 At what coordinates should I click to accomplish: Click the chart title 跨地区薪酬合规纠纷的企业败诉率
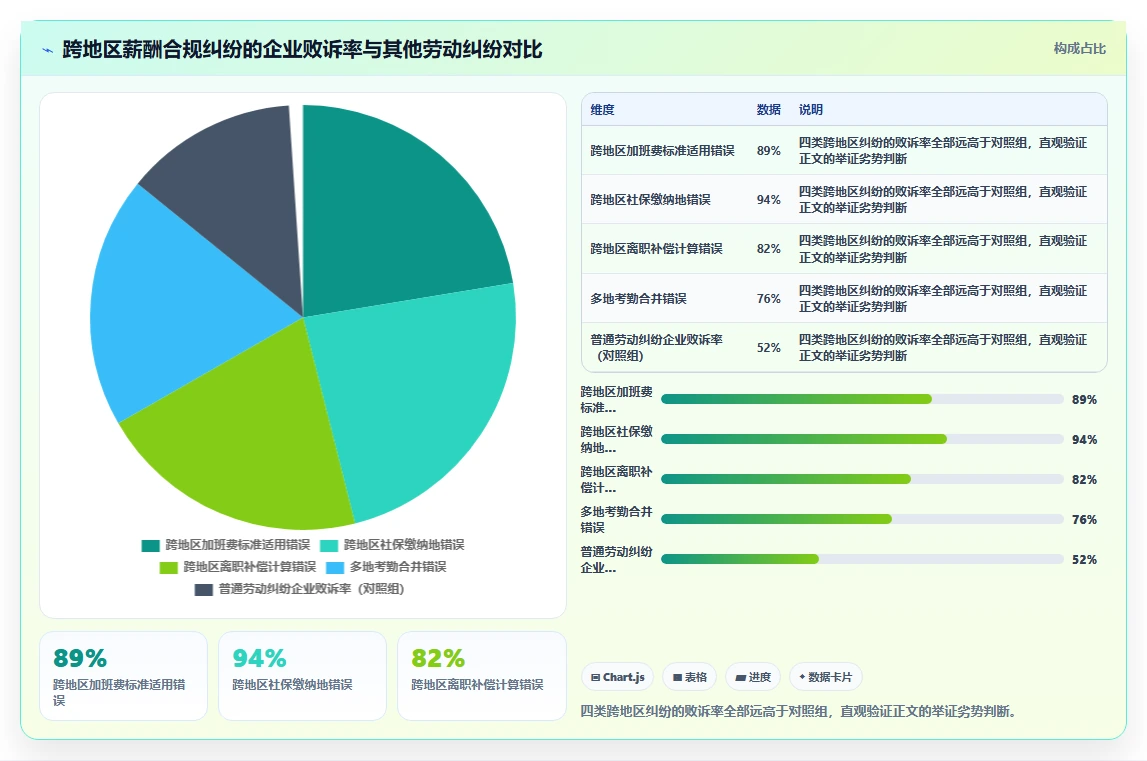click(x=302, y=50)
